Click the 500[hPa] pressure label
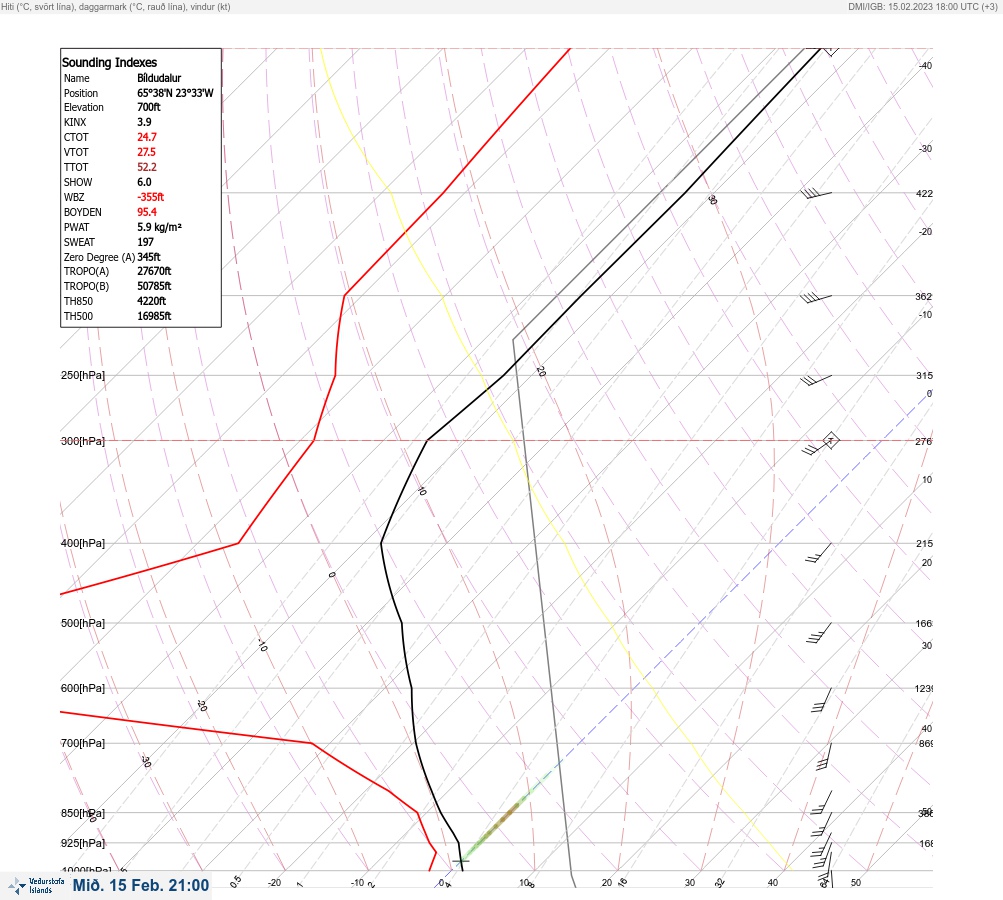Screen dimensions: 1003x900 click(x=83, y=624)
